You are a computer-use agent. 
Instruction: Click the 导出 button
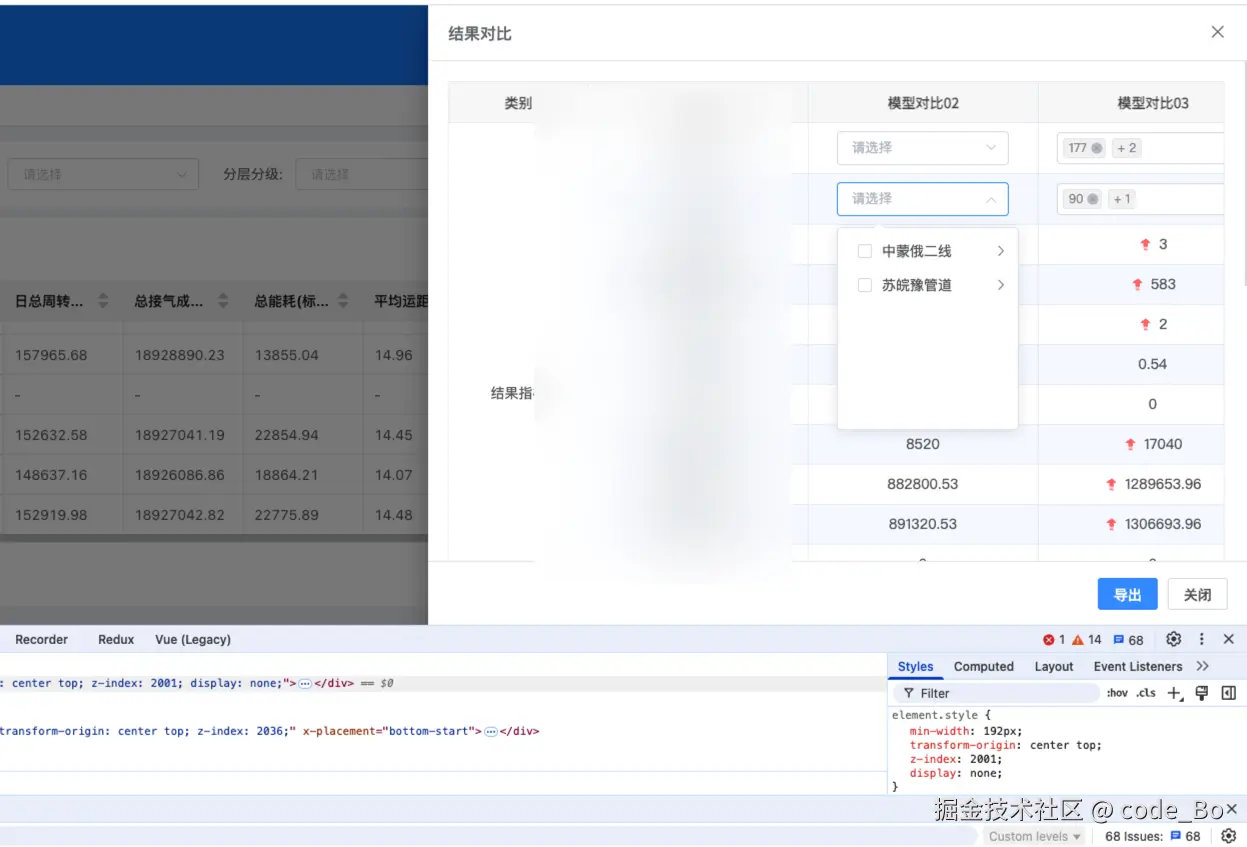[1127, 594]
